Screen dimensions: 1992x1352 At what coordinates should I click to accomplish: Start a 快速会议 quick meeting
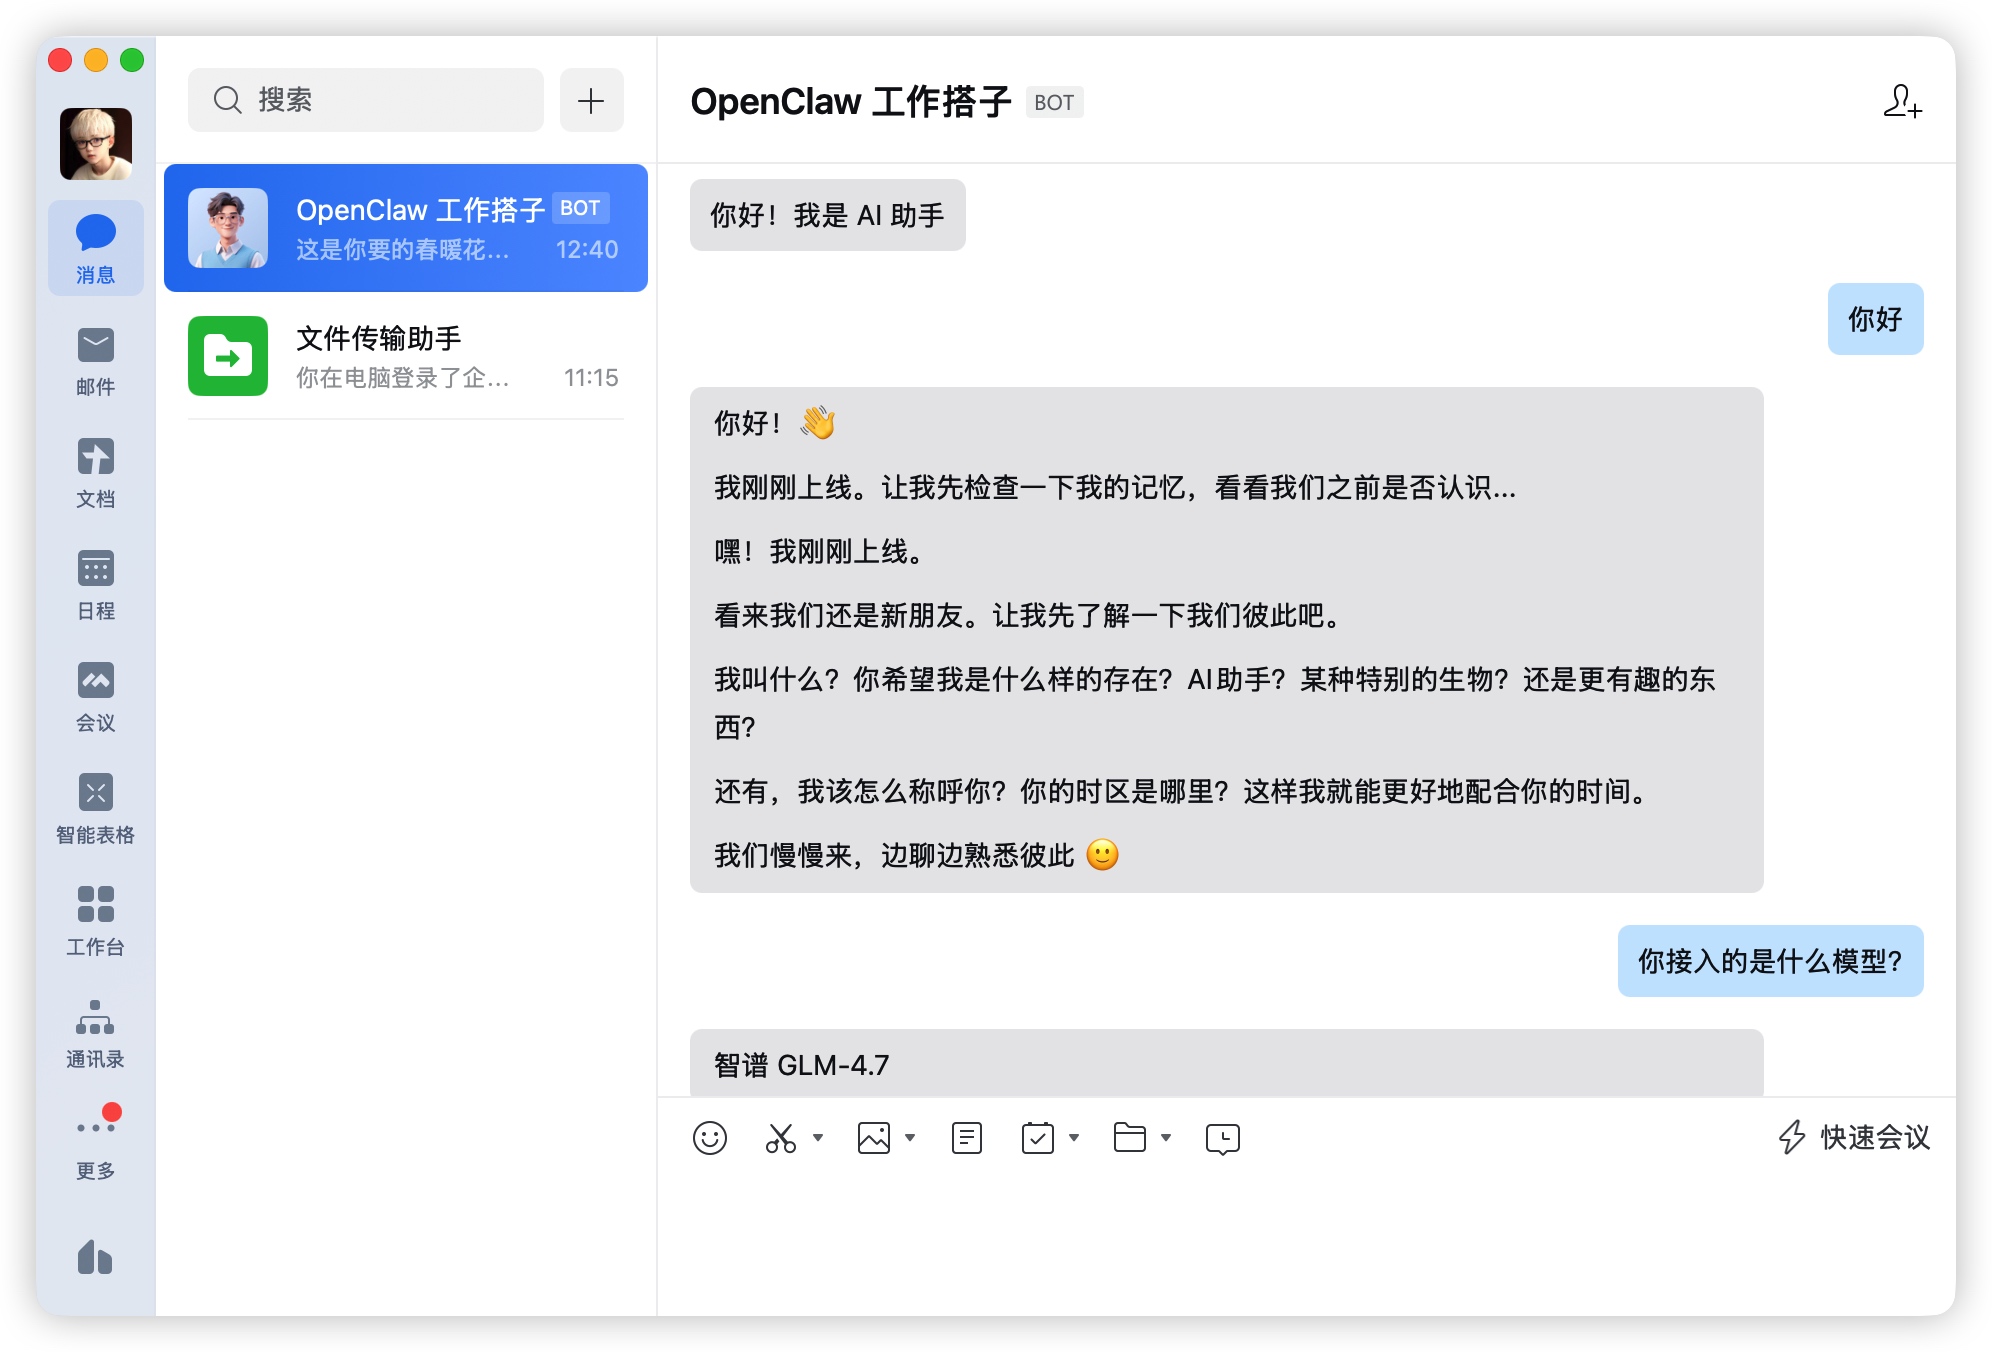1855,1138
